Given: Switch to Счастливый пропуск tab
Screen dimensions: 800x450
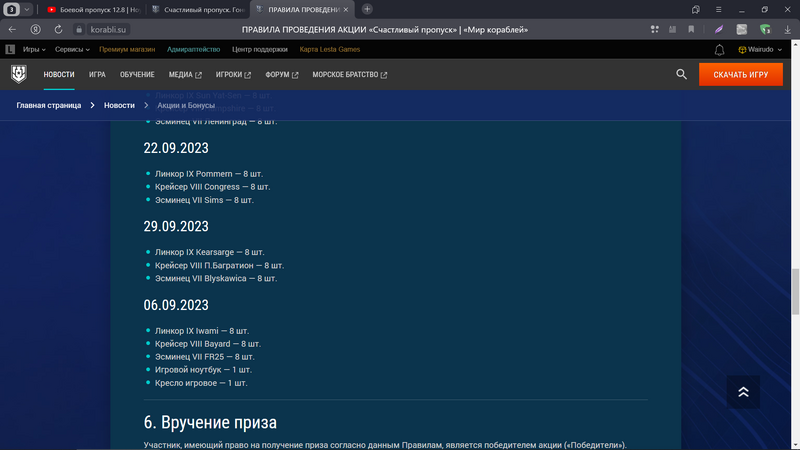Looking at the screenshot, I should point(198,10).
